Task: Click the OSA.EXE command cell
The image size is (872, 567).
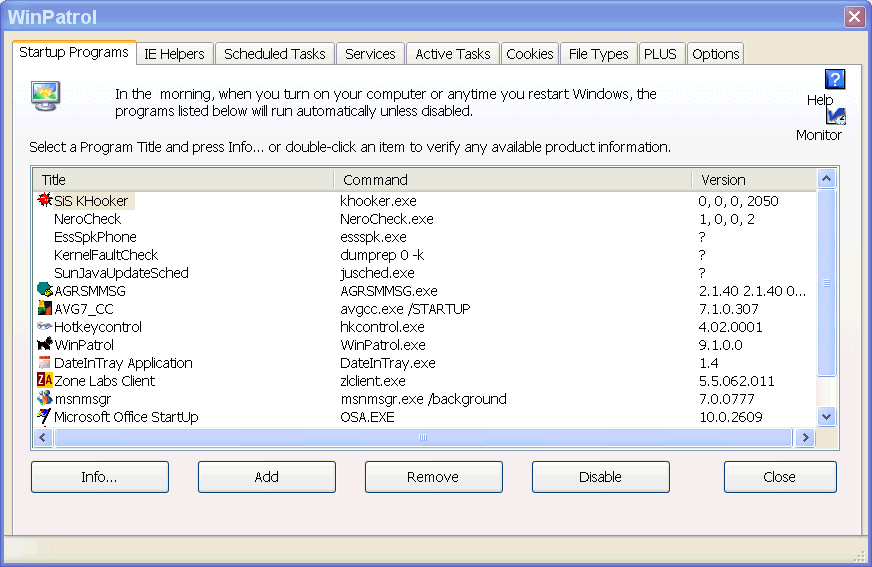Action: pyautogui.click(x=367, y=417)
